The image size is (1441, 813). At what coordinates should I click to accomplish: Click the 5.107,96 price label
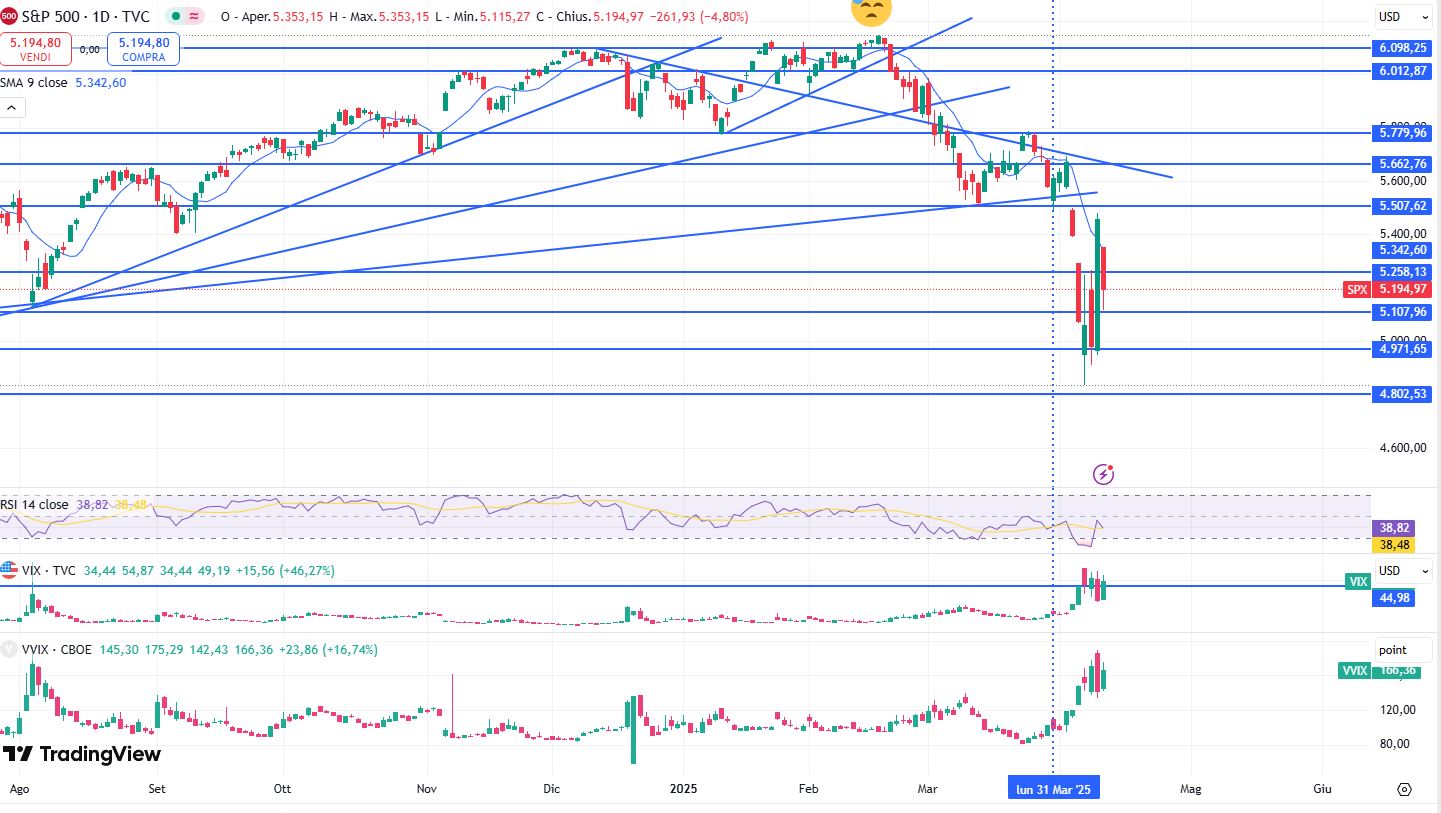click(x=1403, y=312)
